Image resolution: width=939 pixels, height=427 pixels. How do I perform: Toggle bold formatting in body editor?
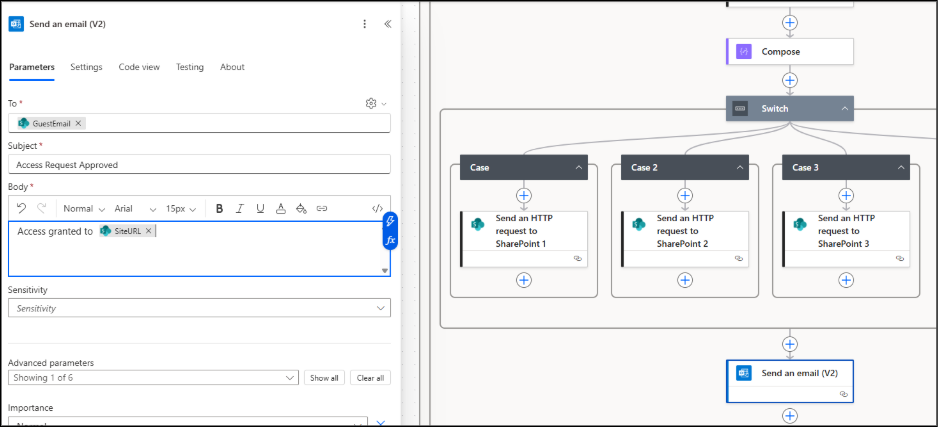click(218, 208)
